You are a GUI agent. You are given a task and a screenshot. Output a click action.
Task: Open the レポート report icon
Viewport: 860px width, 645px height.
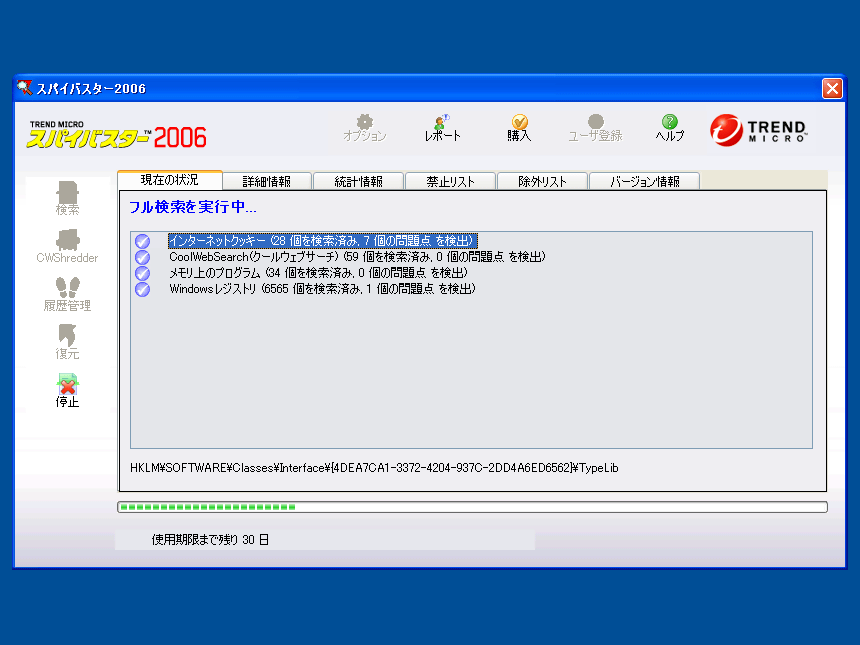click(x=443, y=128)
